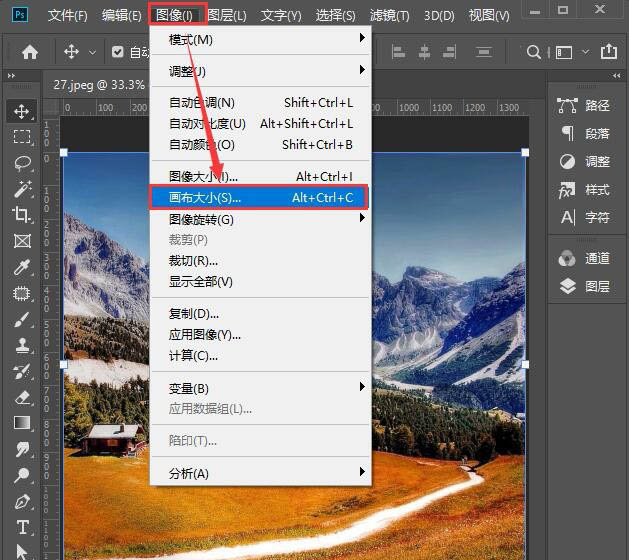Screen dimensions: 629x560
Task: Expand the 模式(M) submenu
Action: 260,39
